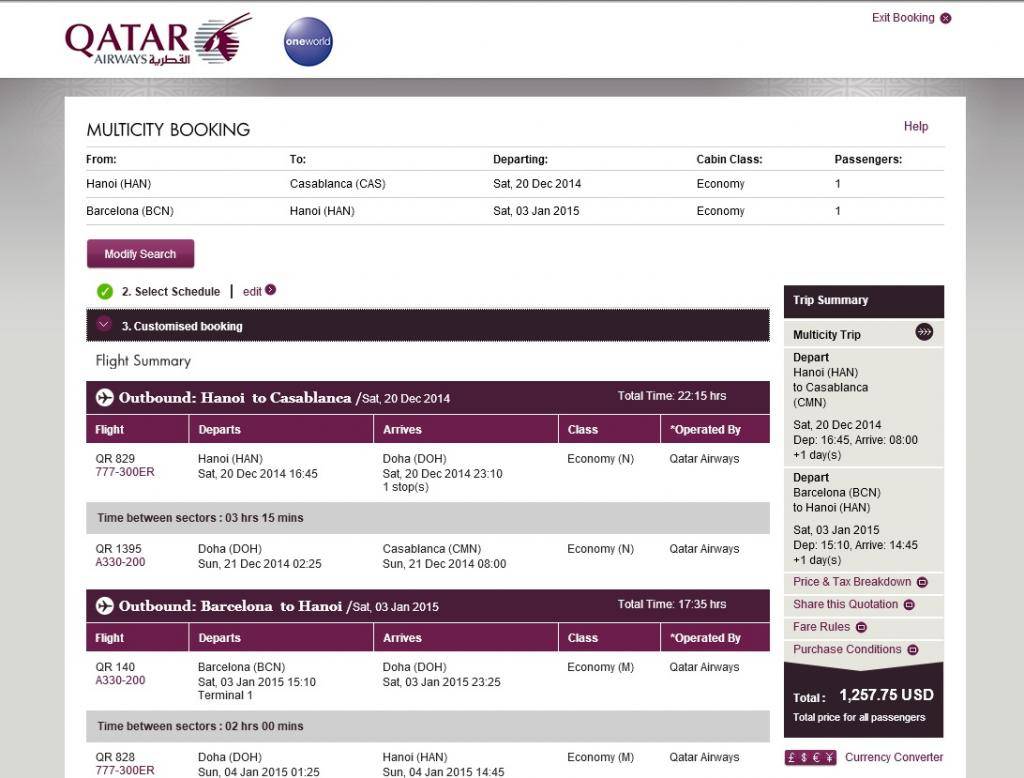Screen dimensions: 1024x778
Task: Open the Currency Converter link
Action: (894, 757)
